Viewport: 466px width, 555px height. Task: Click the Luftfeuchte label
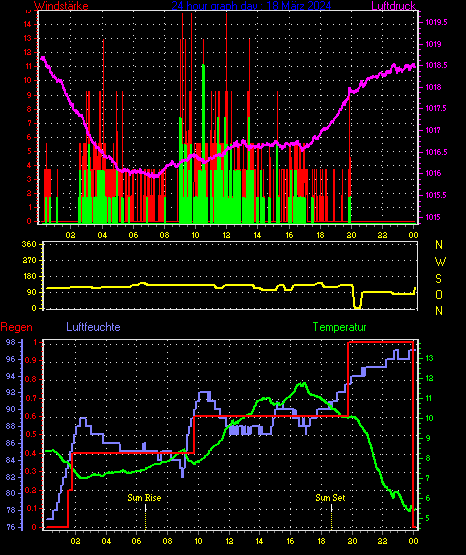point(93,327)
